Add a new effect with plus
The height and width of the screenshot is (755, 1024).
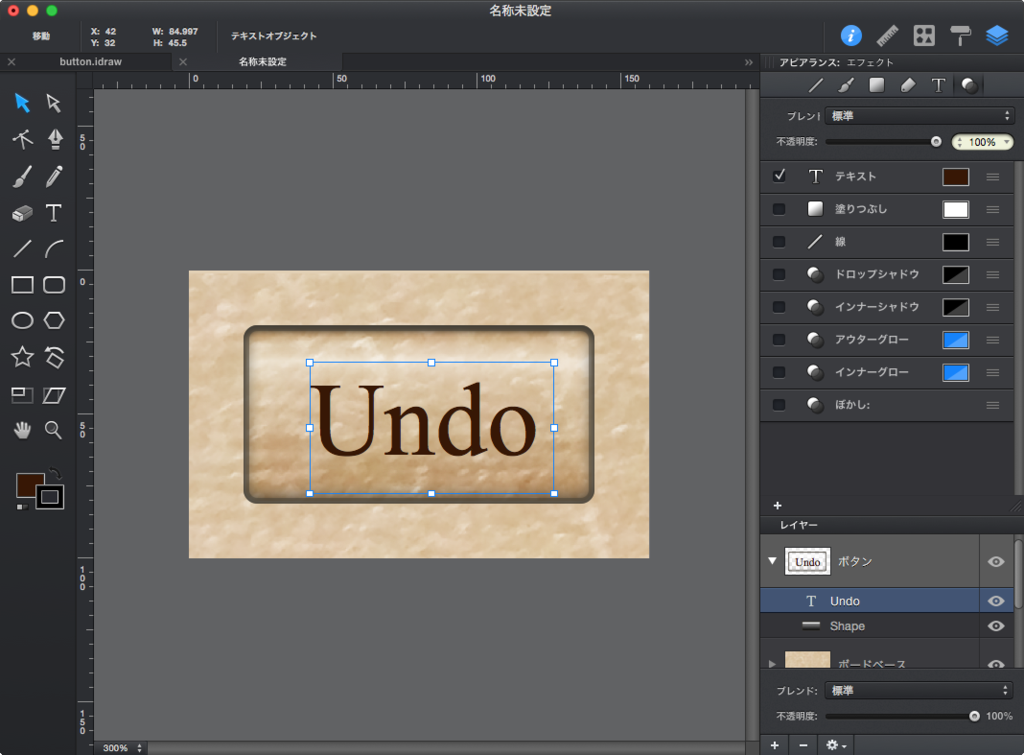tap(777, 506)
